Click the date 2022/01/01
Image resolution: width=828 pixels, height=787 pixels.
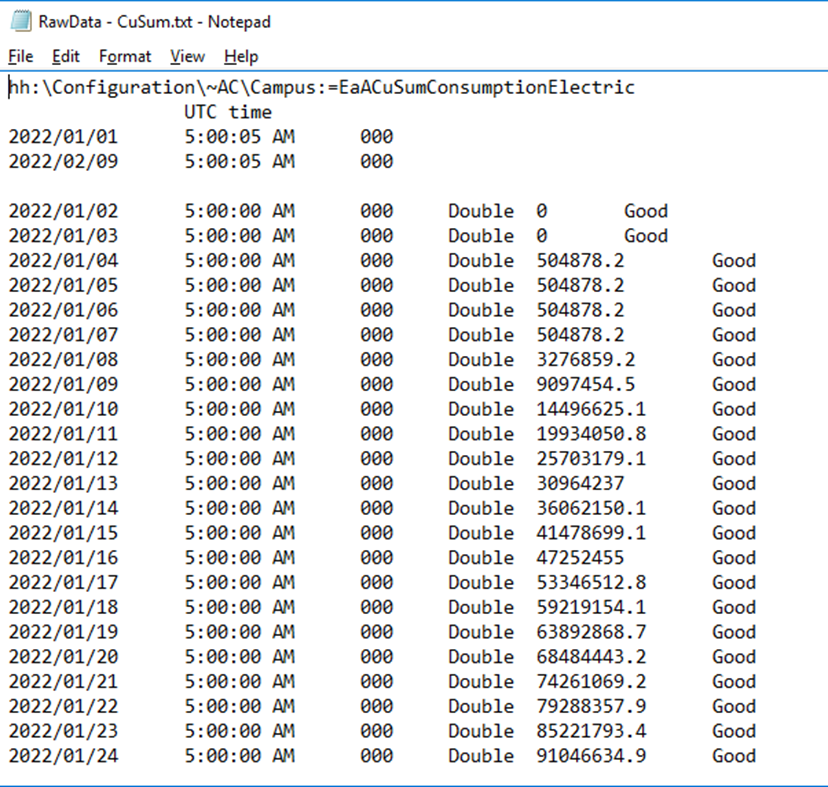point(63,137)
